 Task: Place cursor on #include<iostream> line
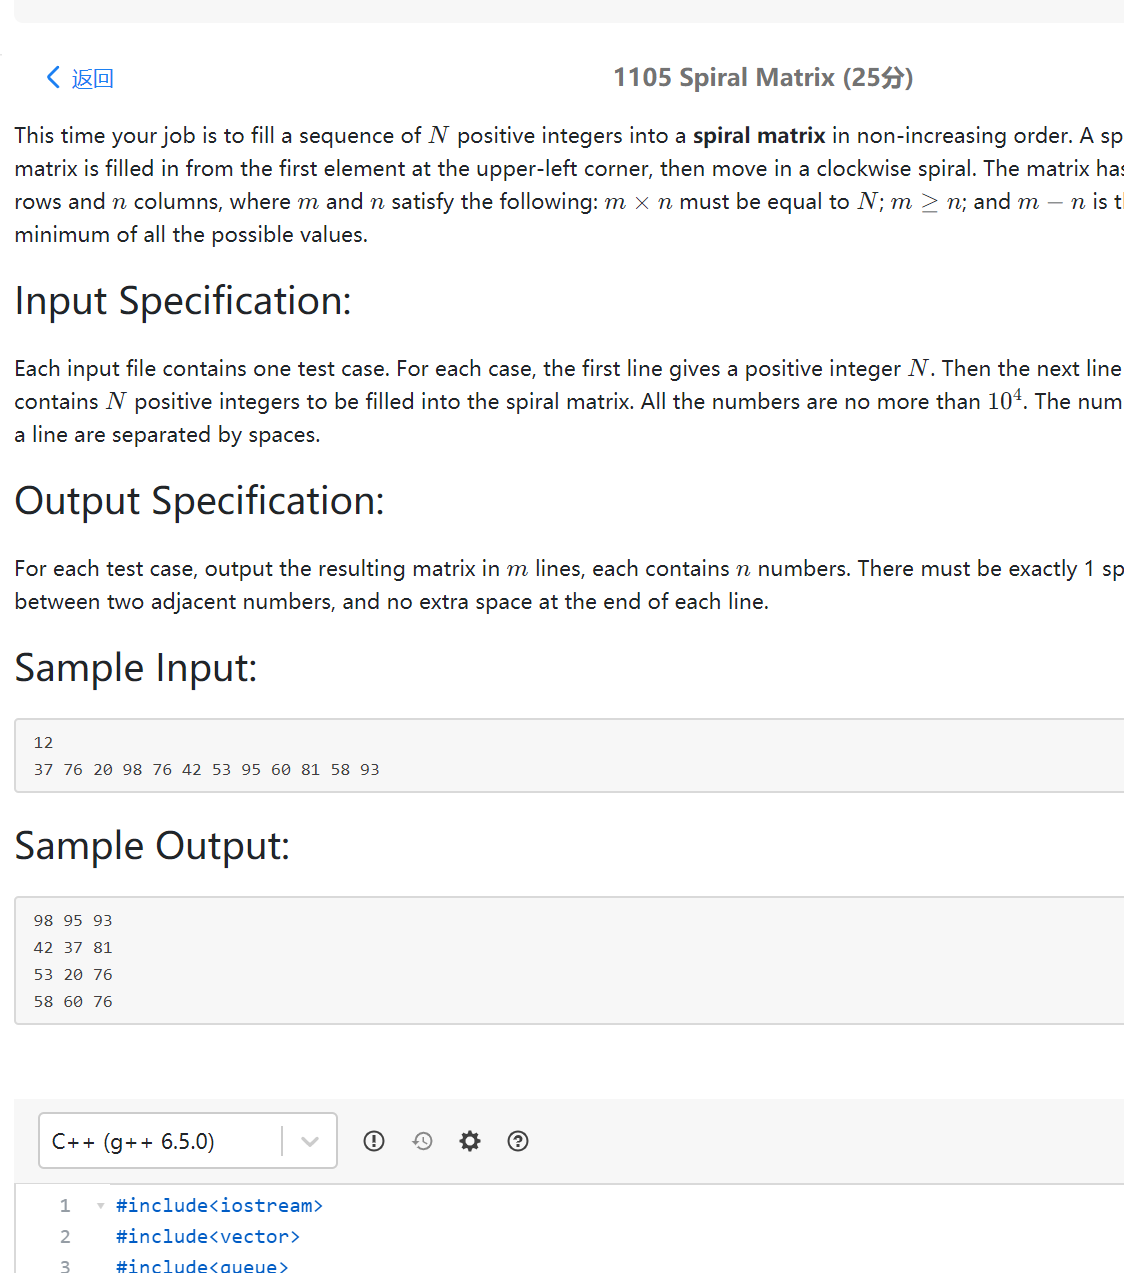point(219,1205)
